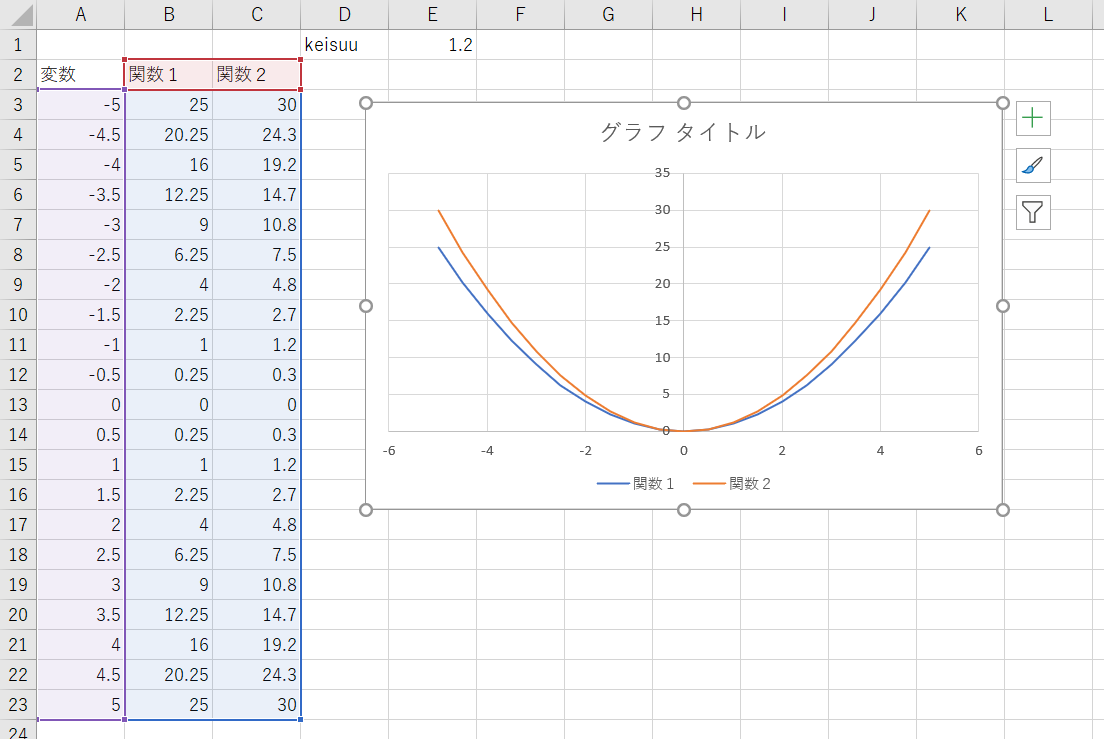The height and width of the screenshot is (739, 1104).
Task: Select the 関数 1 header cell B2
Action: pos(168,74)
